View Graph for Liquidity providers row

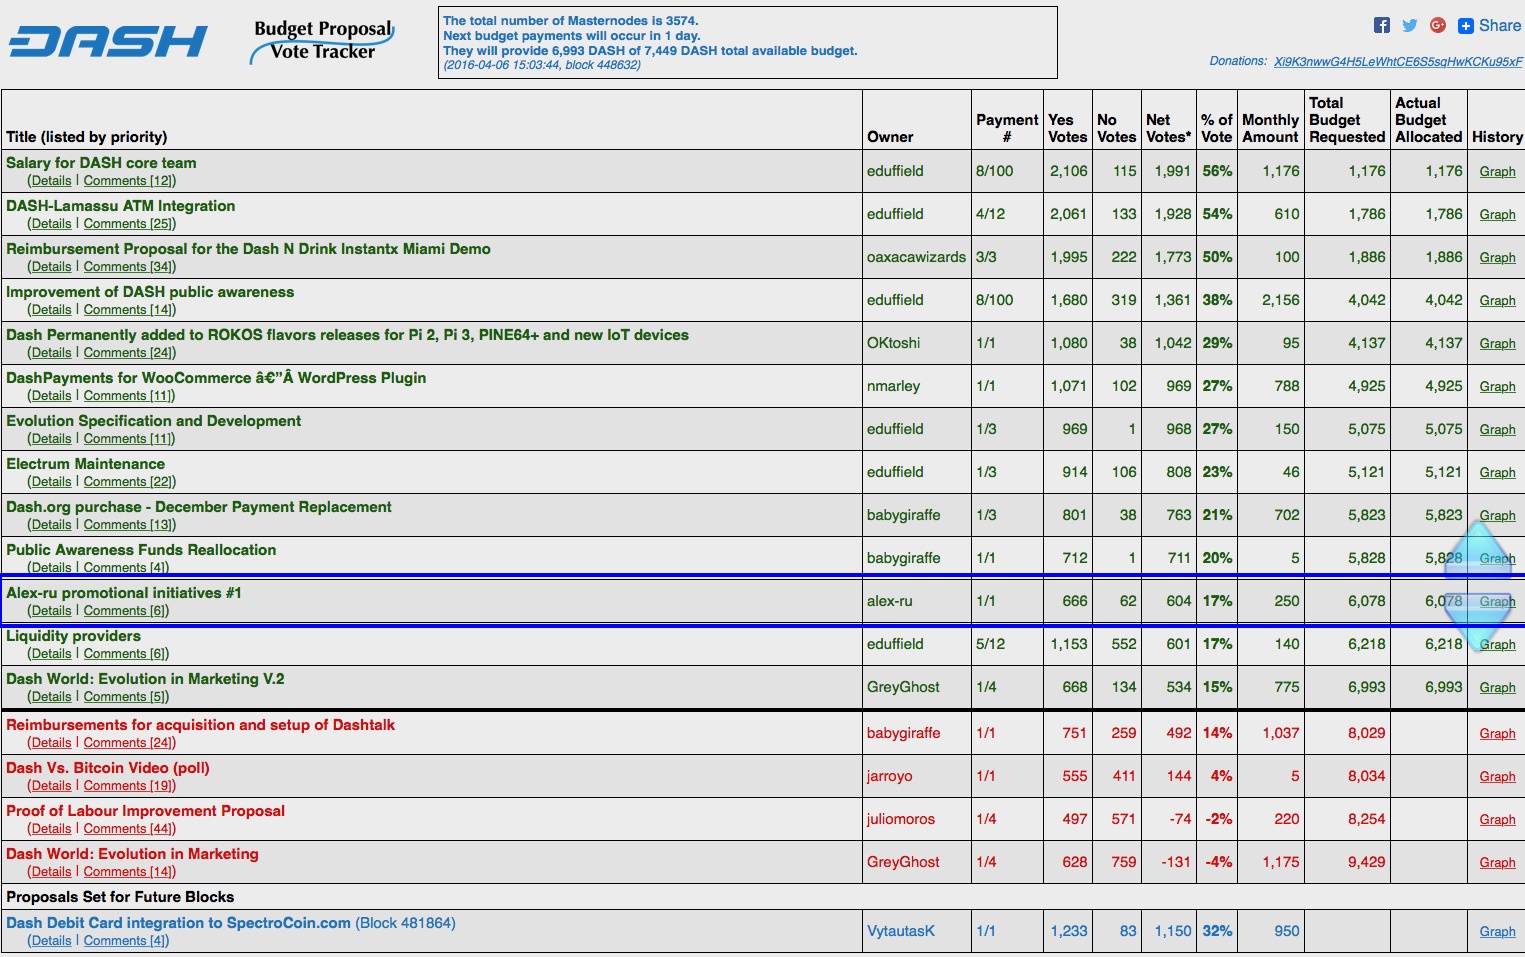point(1497,645)
